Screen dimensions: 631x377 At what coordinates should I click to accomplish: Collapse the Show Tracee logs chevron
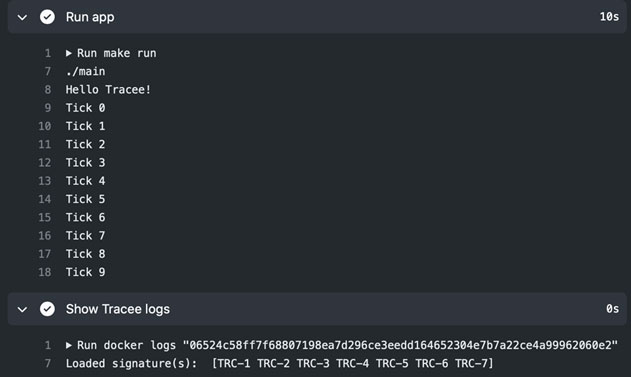coord(23,309)
